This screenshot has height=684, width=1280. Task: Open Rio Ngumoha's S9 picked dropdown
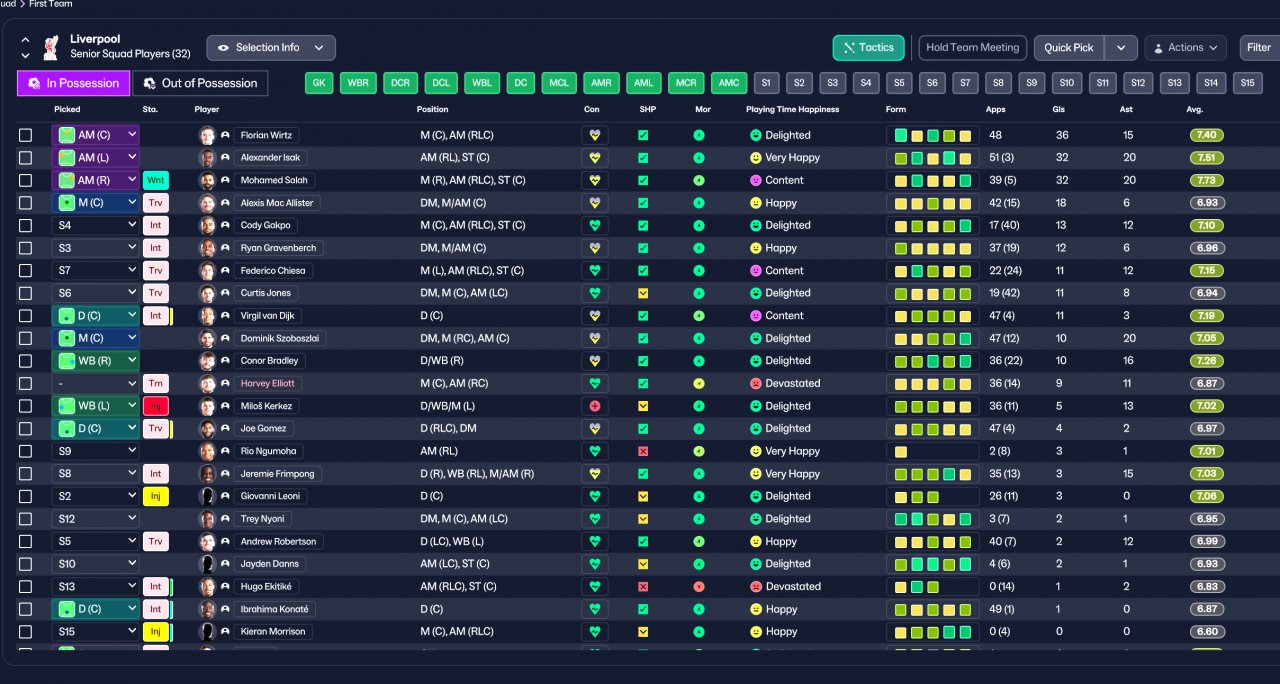click(96, 451)
